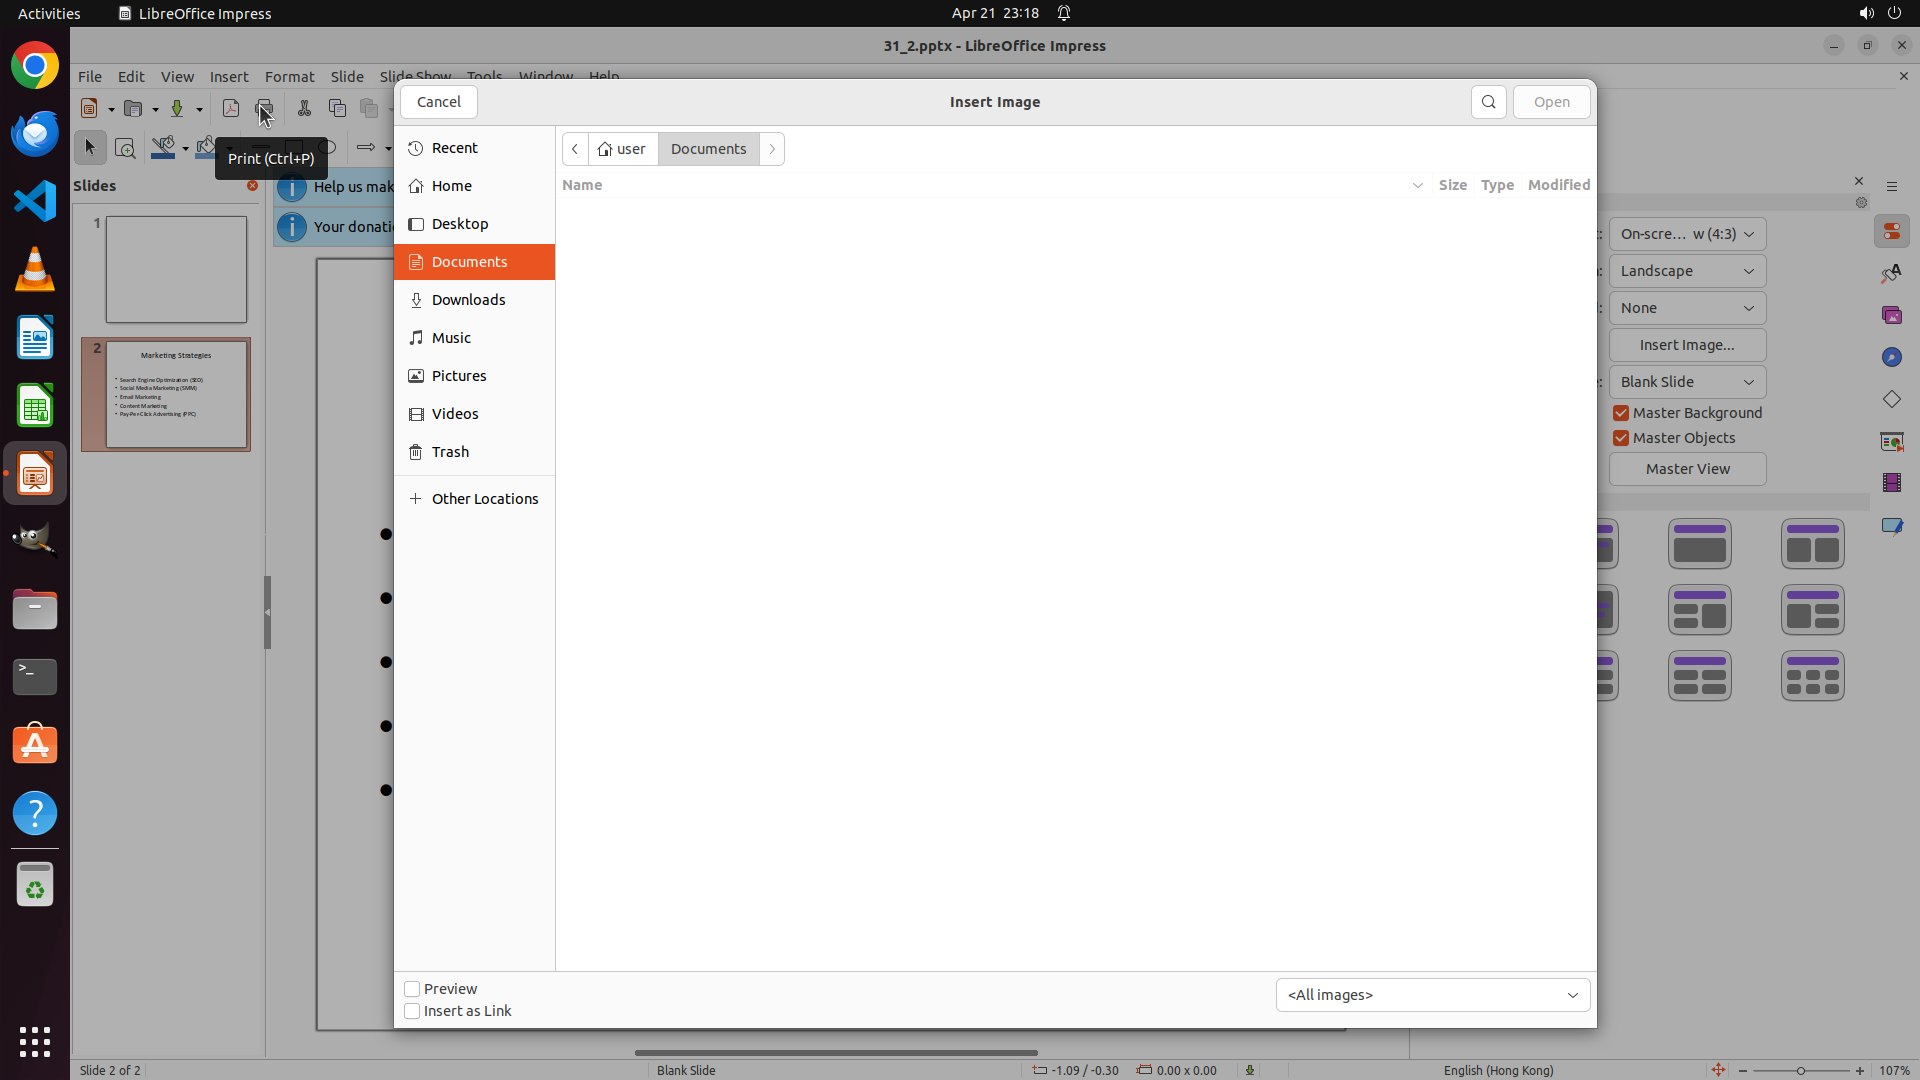Adjust the zoom slider in status bar
The image size is (1920, 1080).
coord(1801,1071)
